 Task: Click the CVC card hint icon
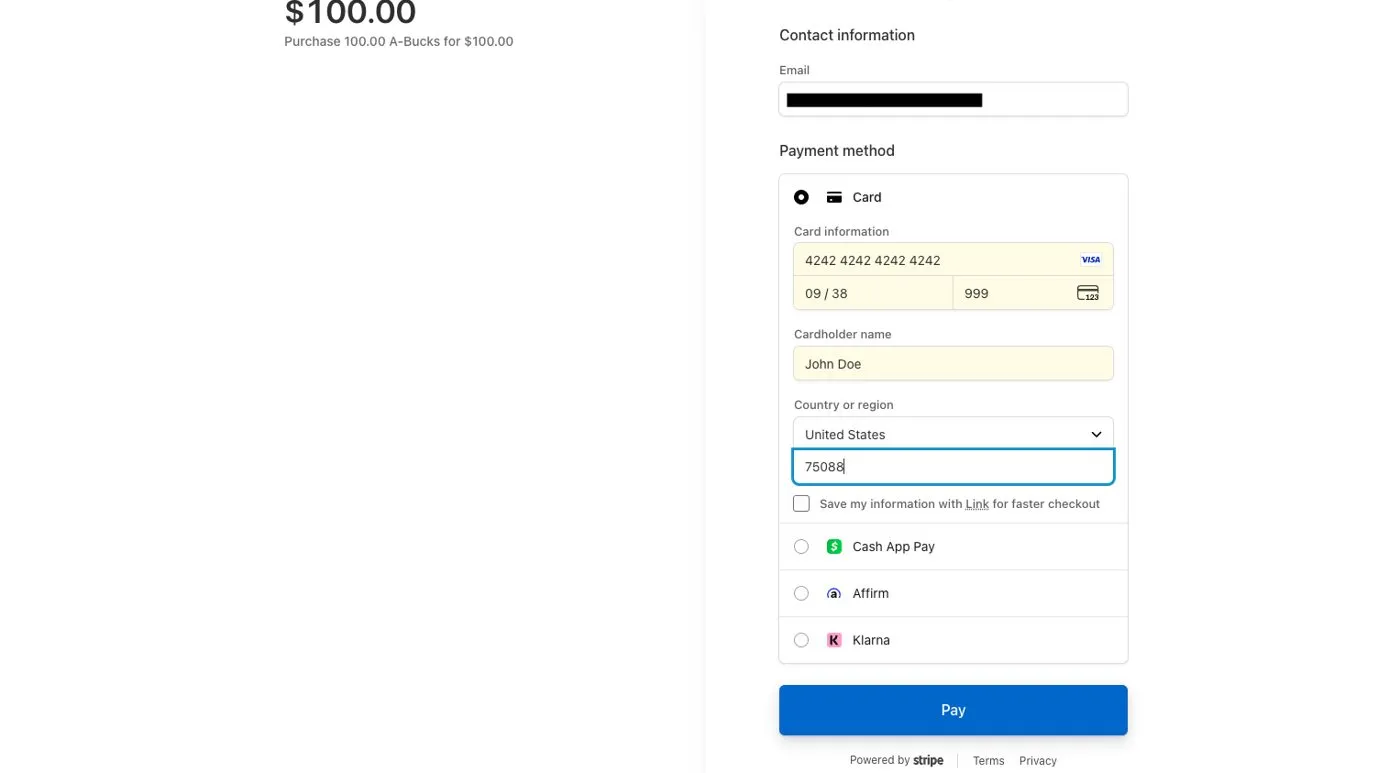click(x=1087, y=293)
